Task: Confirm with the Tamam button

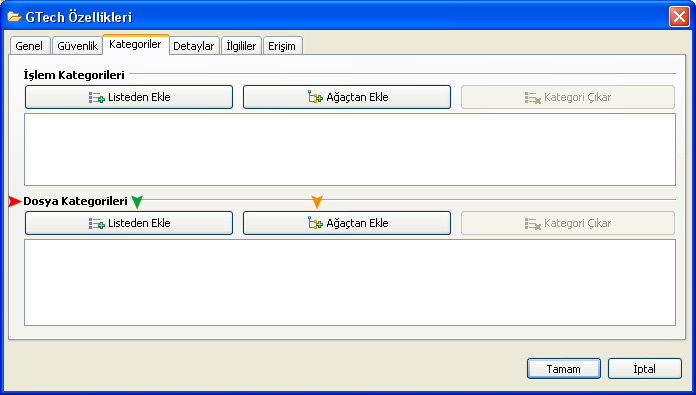Action: (564, 369)
